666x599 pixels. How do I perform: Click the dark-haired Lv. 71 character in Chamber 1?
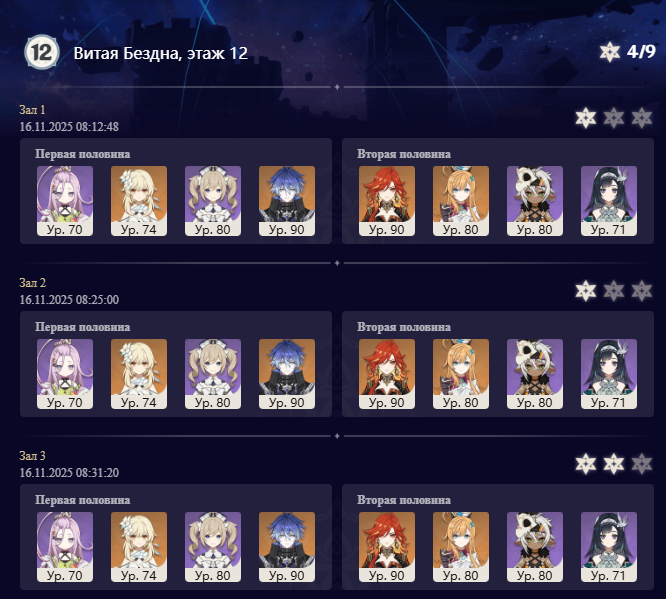pyautogui.click(x=609, y=201)
